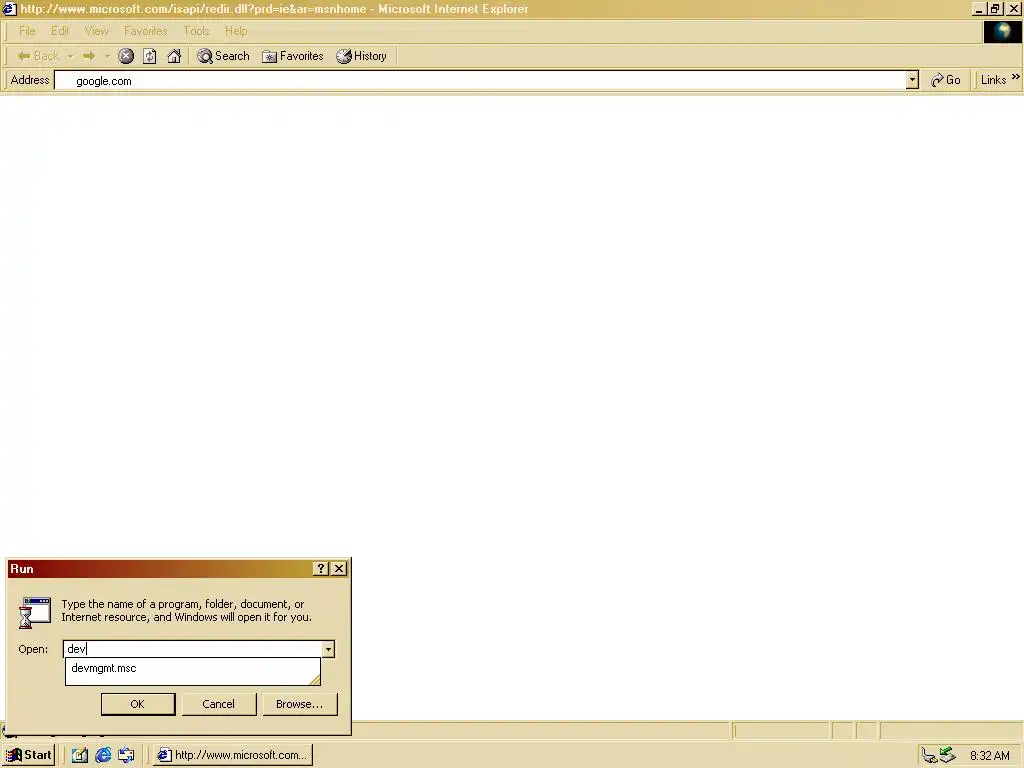The height and width of the screenshot is (768, 1024).
Task: Click the Go button beside the address bar
Action: click(x=946, y=80)
